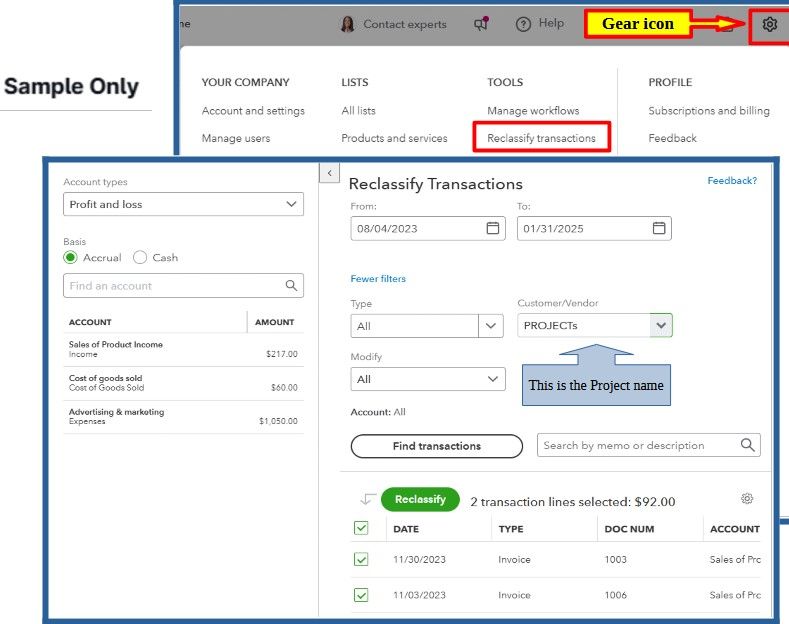Click the Find transactions button
This screenshot has width=789, height=624.
(x=436, y=446)
